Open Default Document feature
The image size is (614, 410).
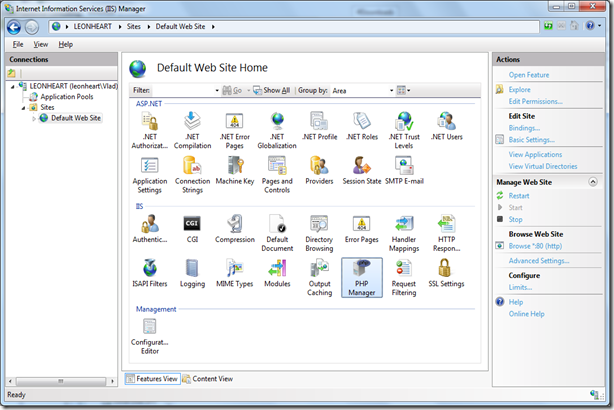(277, 233)
